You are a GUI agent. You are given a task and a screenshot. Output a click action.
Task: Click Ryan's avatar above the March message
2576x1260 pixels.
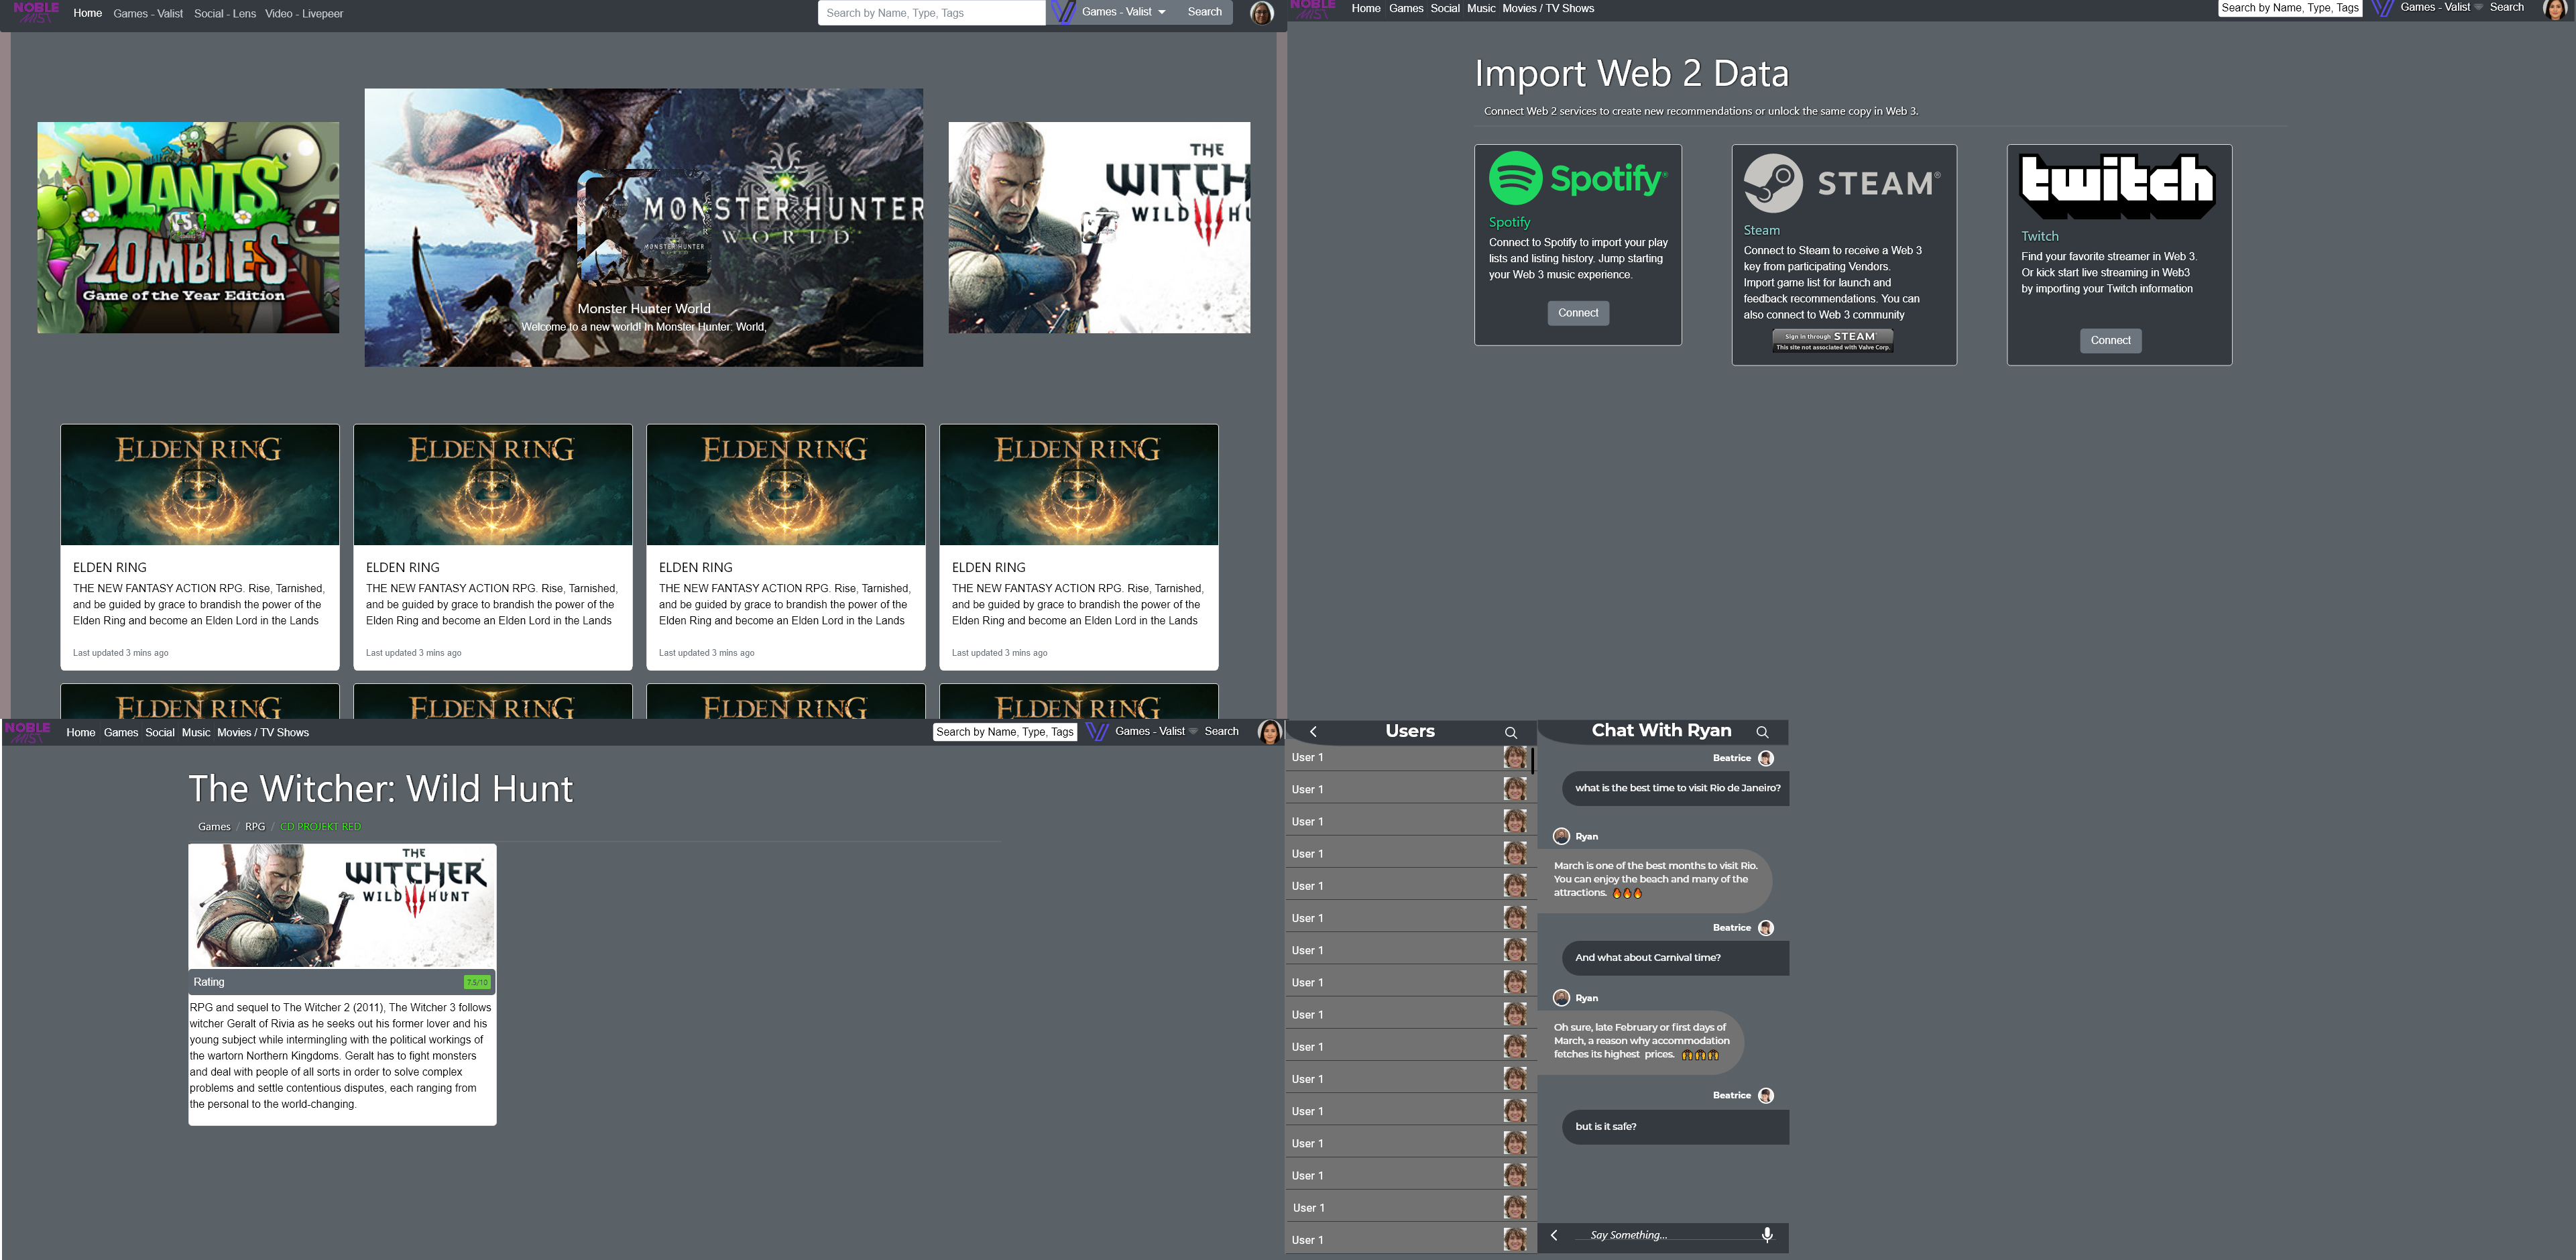tap(1561, 836)
